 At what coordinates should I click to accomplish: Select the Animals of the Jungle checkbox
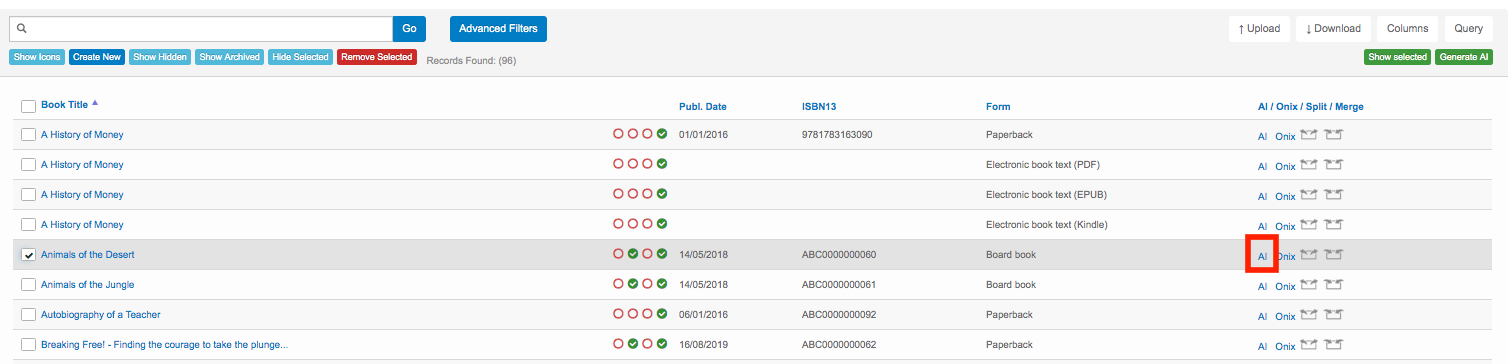coord(29,285)
